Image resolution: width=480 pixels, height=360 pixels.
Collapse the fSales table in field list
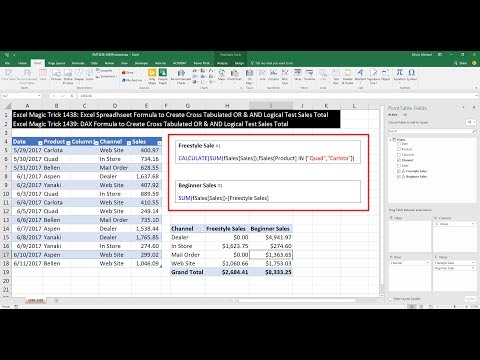coord(390,140)
